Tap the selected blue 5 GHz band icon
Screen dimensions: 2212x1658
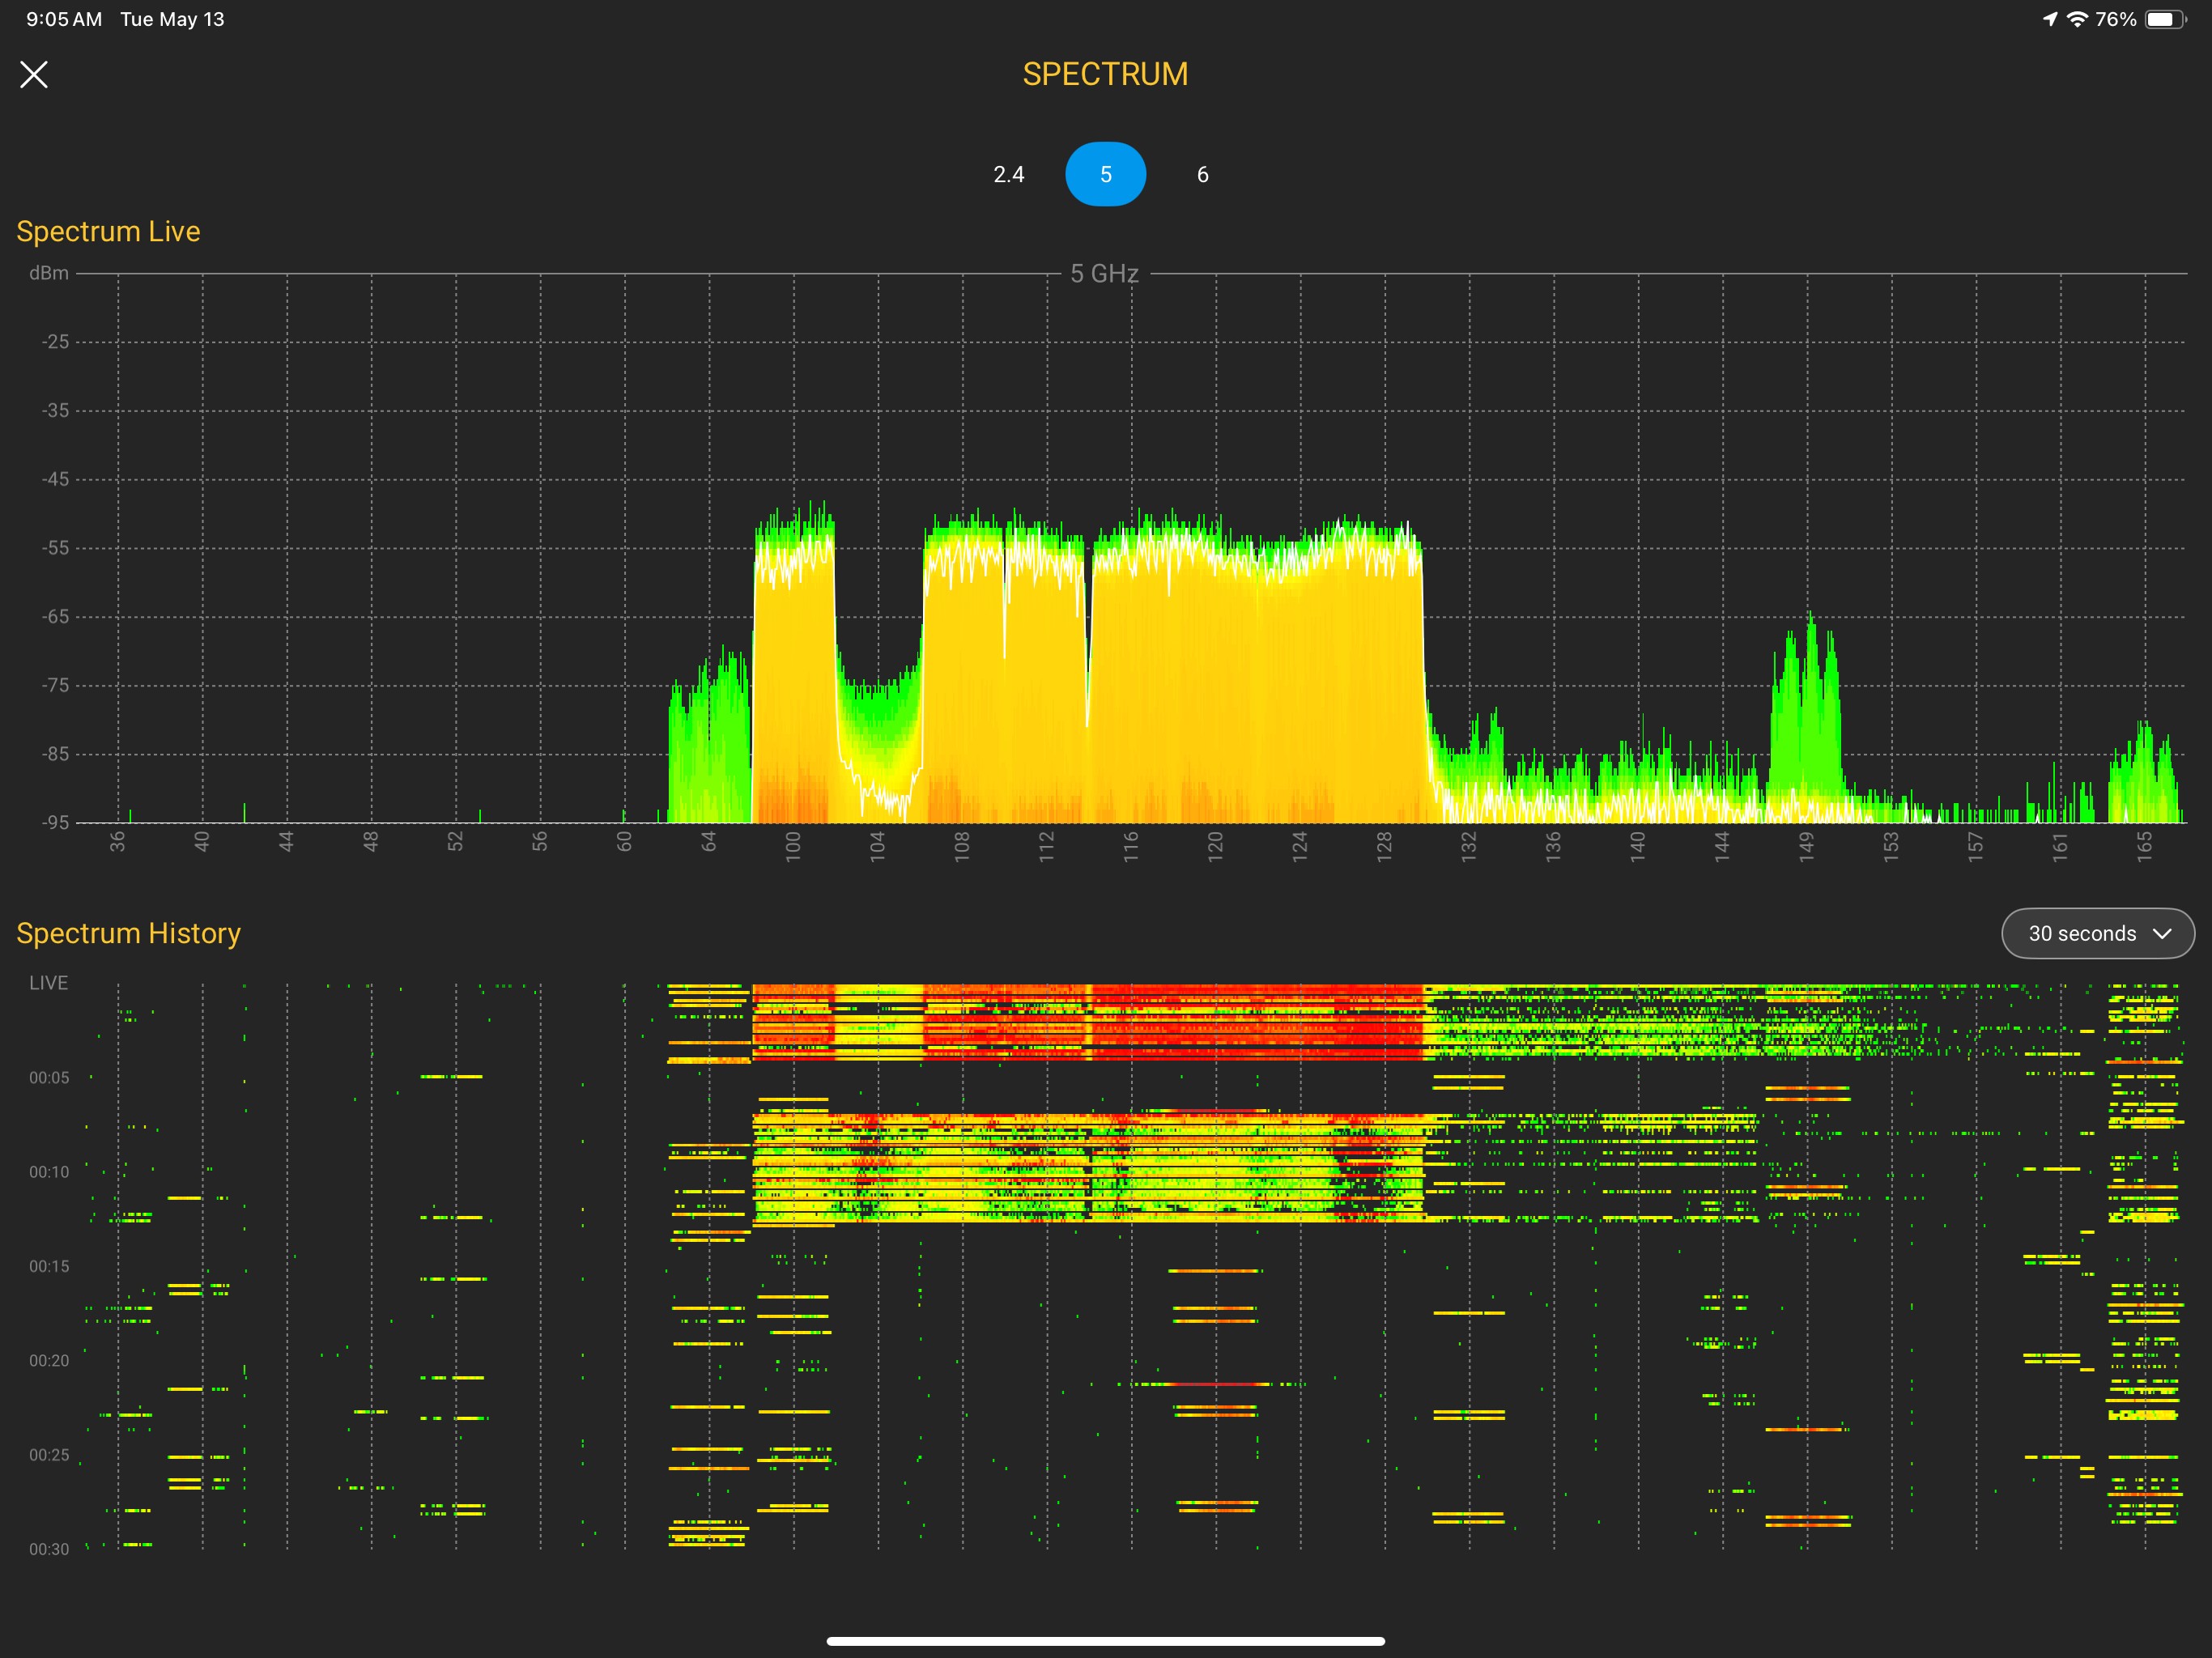click(1105, 173)
